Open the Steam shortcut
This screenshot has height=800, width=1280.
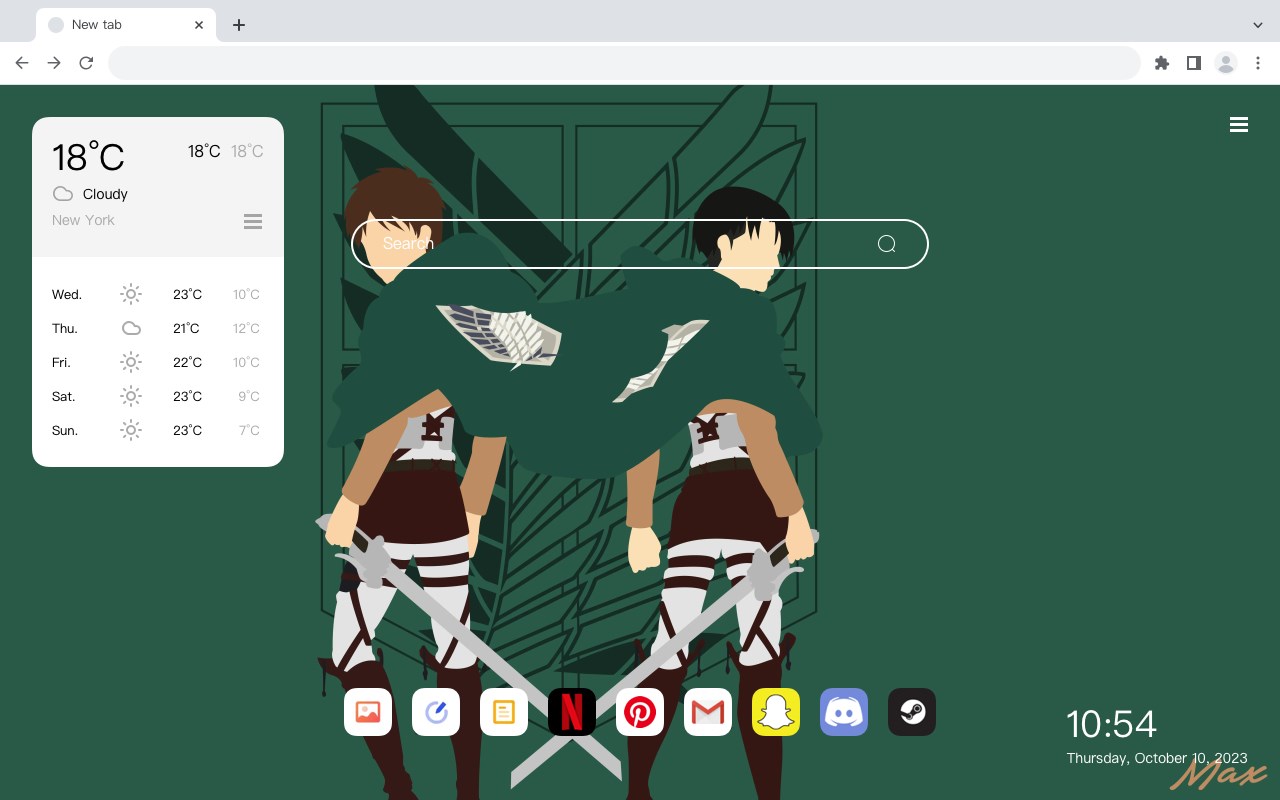[x=912, y=712]
